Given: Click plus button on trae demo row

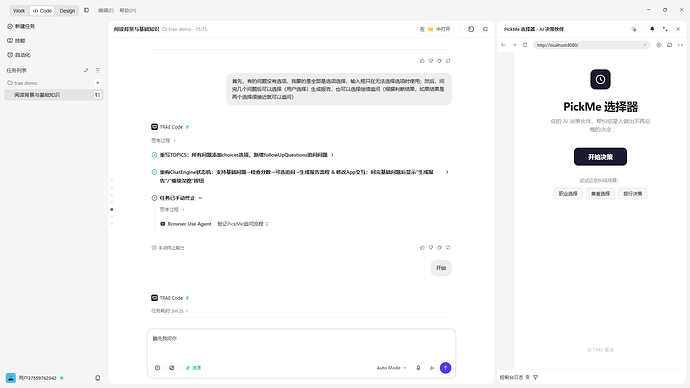Looking at the screenshot, I should (98, 83).
